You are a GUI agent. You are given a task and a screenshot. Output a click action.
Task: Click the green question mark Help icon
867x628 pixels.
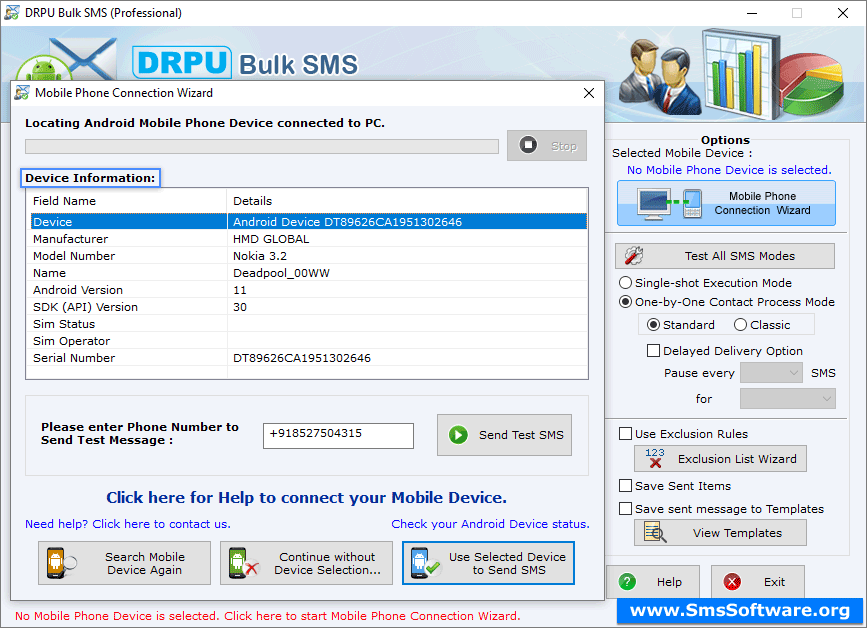pos(627,582)
